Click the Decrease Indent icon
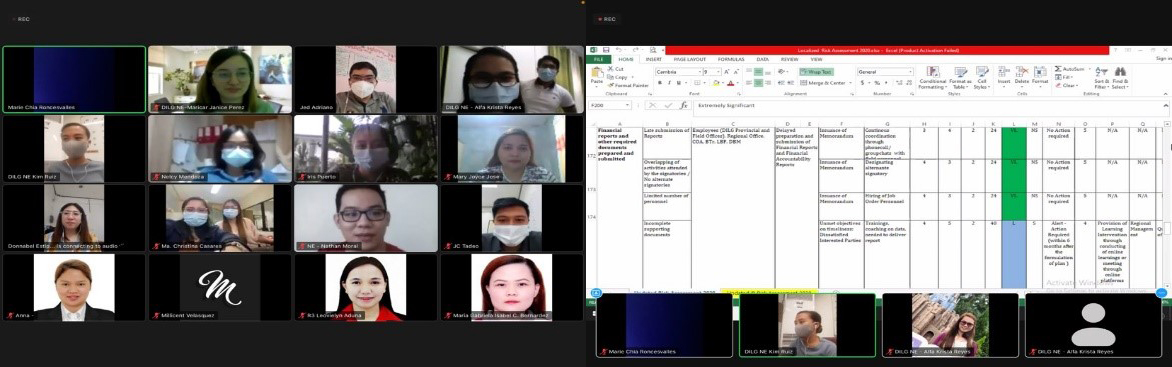Screen dimensions: 1172x367 pyautogui.click(x=781, y=83)
